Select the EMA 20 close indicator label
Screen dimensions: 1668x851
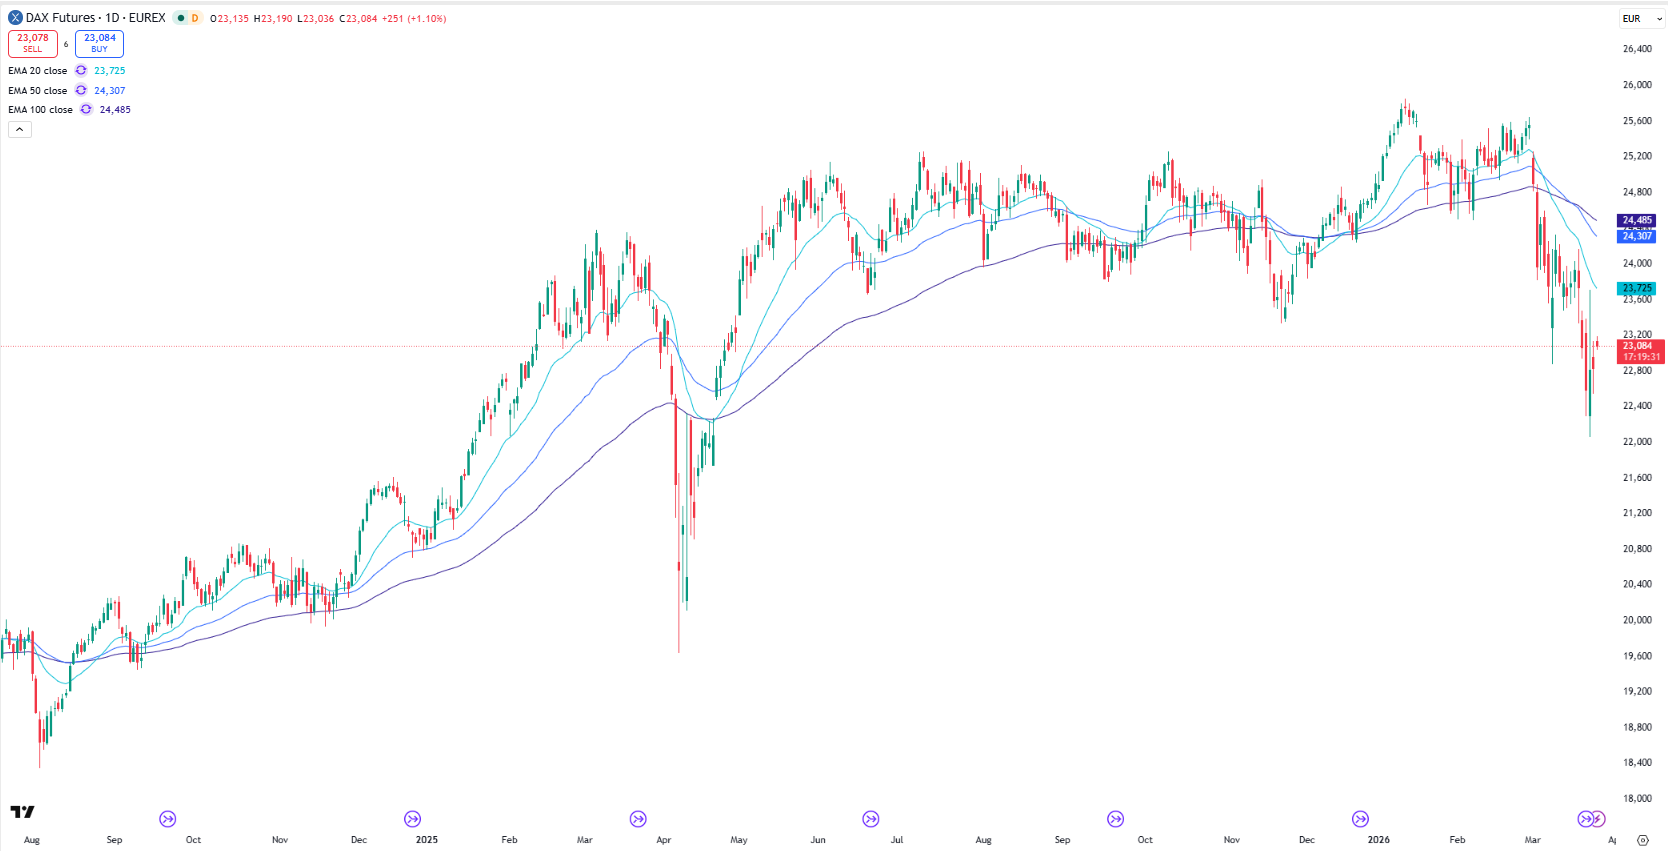pyautogui.click(x=38, y=71)
